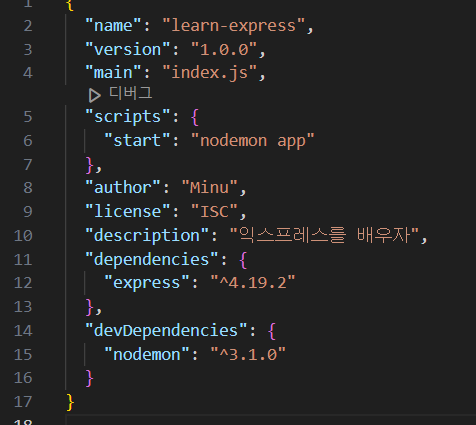Click the opening brace after "scripts"
The width and height of the screenshot is (476, 425).
195,117
